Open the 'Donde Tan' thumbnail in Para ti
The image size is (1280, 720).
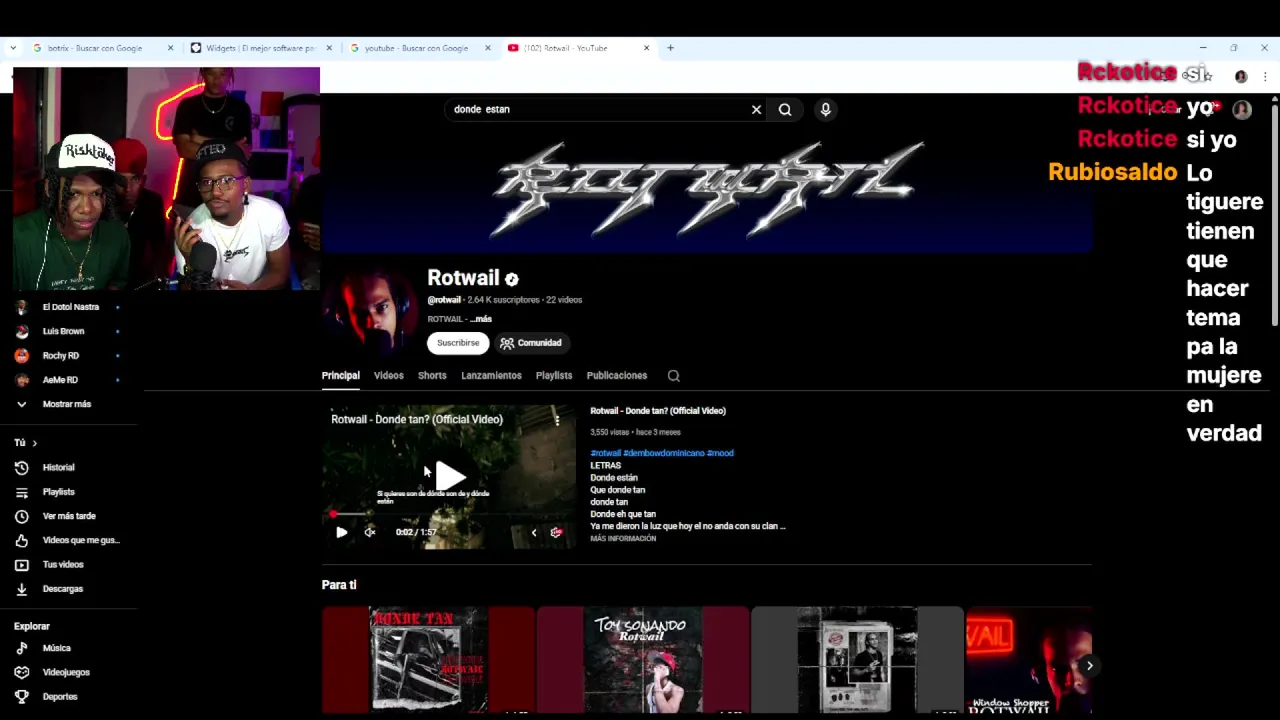coord(428,660)
